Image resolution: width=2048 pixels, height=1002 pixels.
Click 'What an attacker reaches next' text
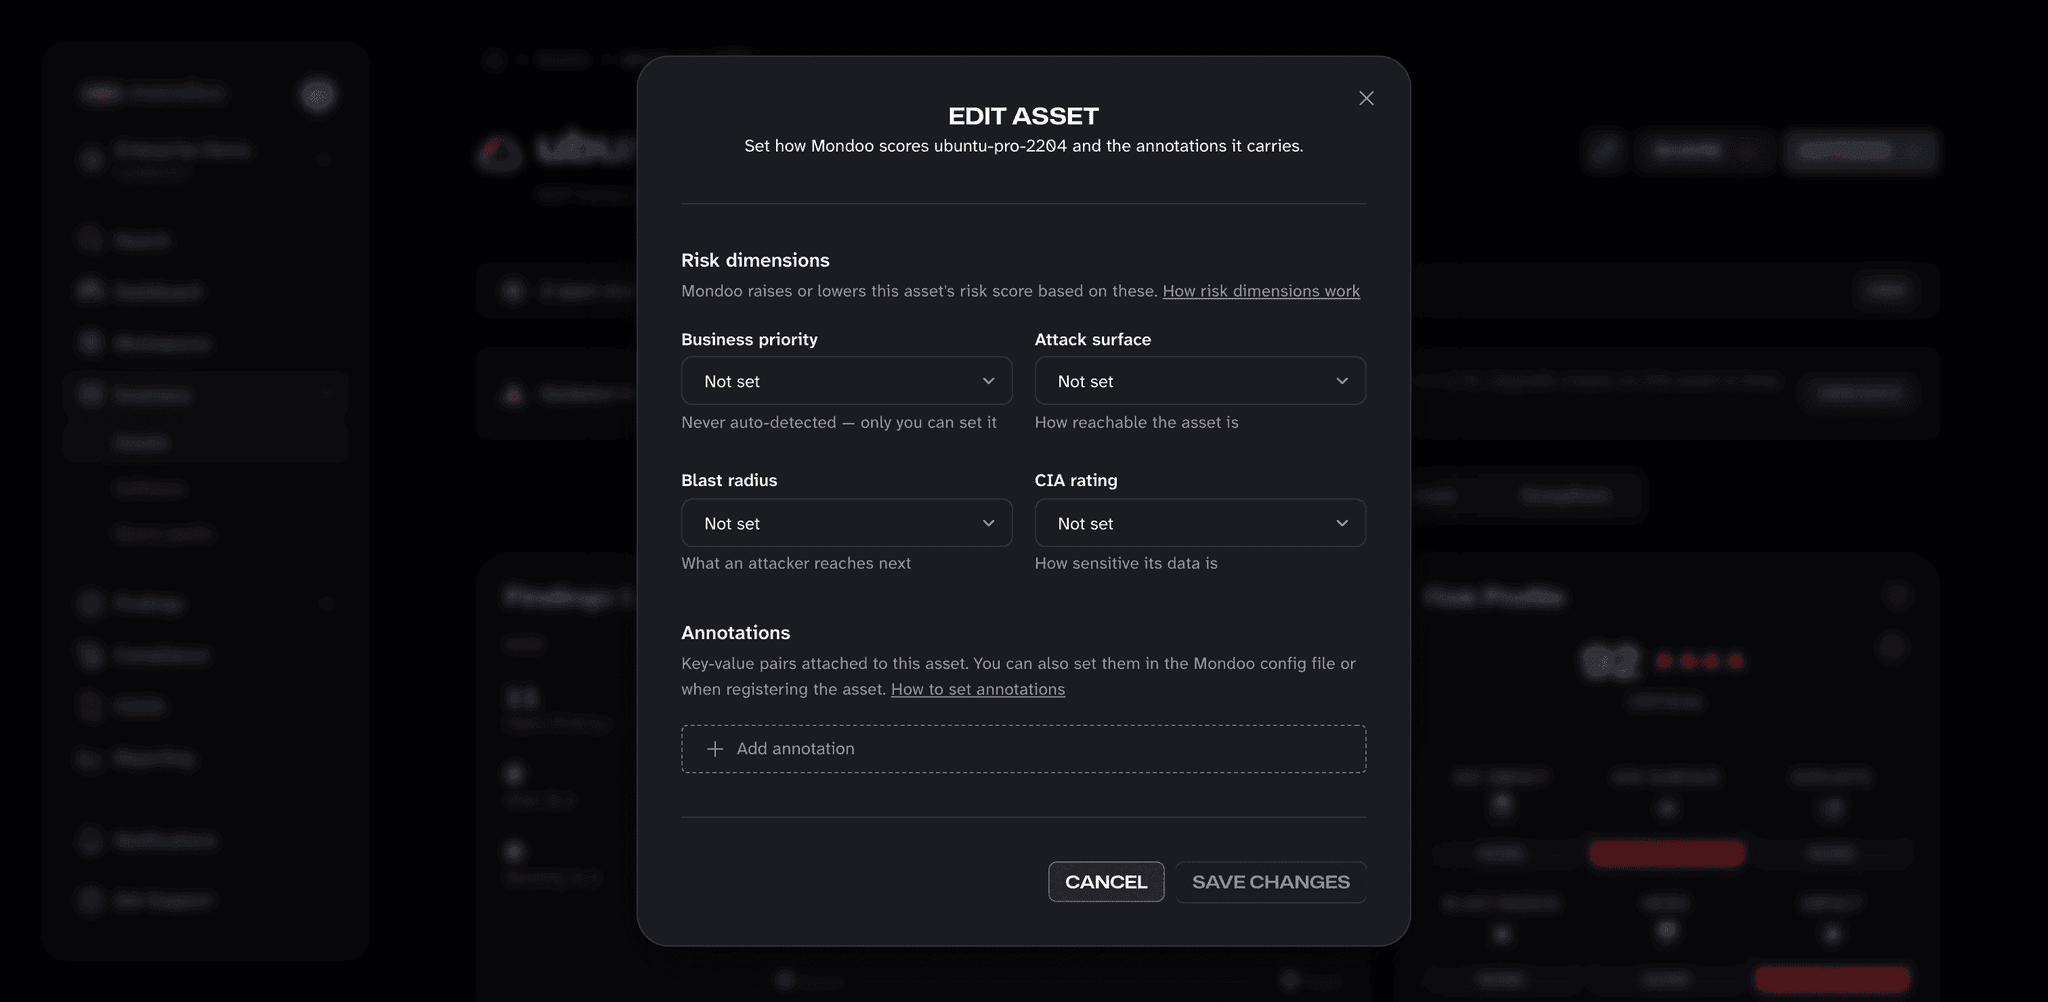[x=796, y=564]
